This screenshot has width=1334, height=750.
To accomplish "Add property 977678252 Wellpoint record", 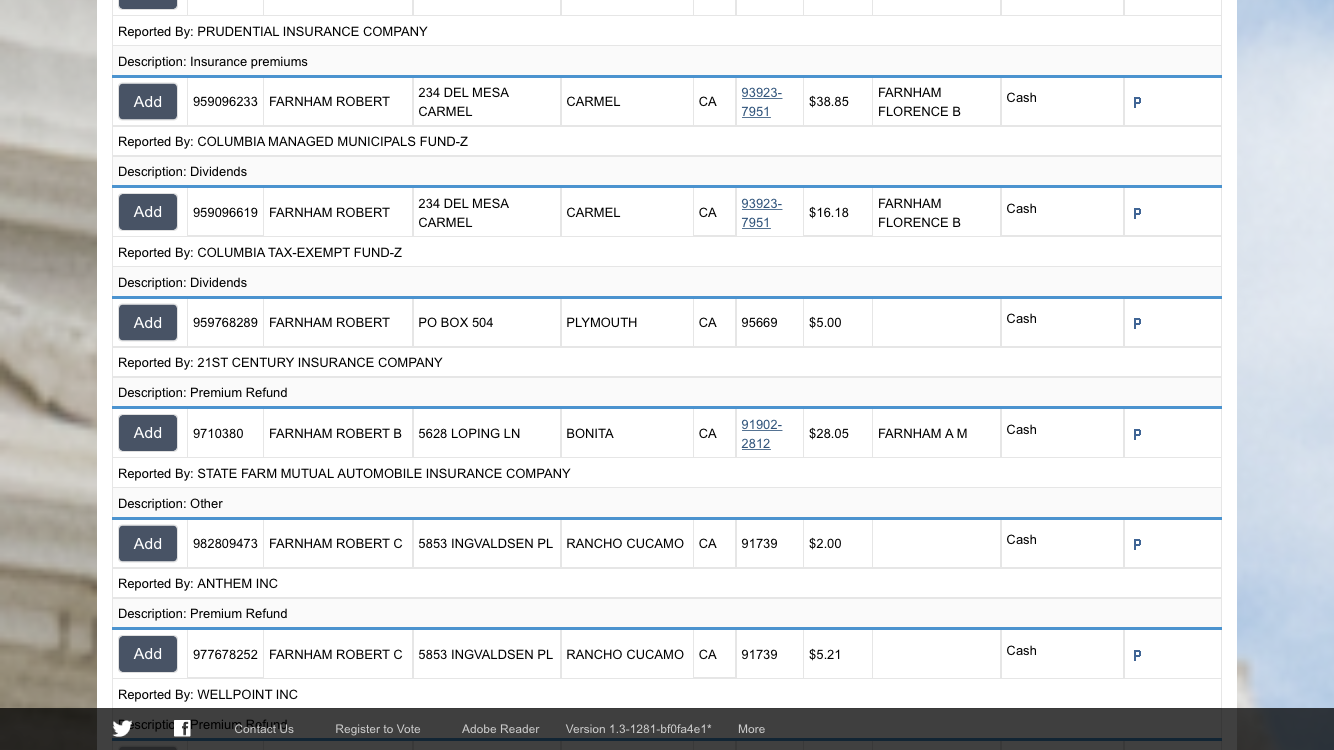I will point(148,654).
